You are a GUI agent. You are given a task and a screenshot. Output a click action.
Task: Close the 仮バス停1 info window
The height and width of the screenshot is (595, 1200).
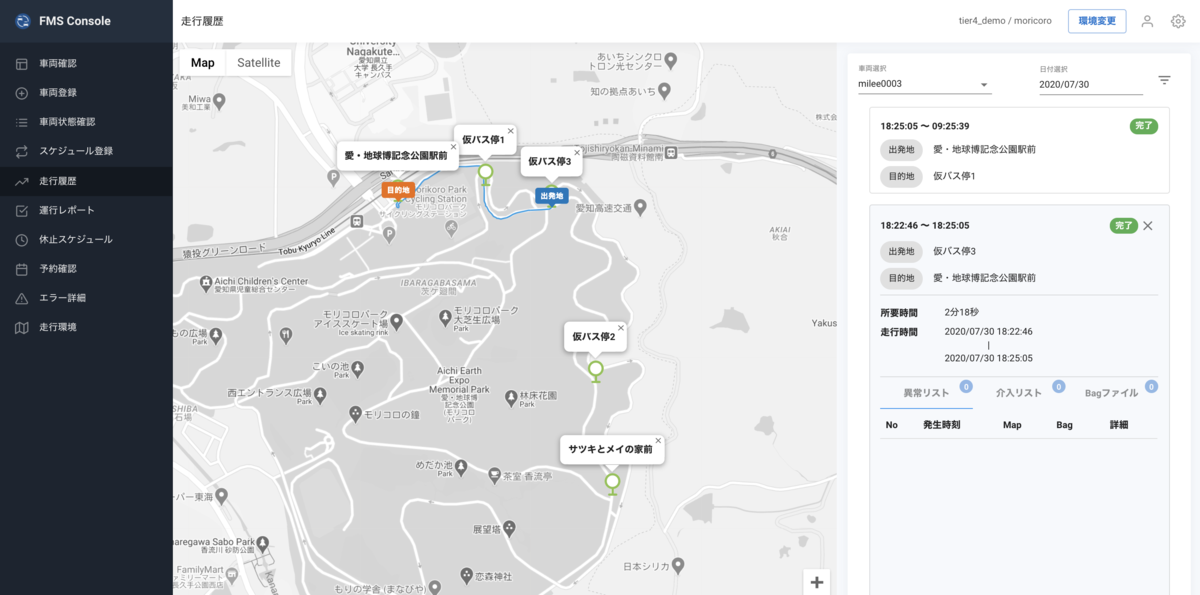click(x=510, y=131)
